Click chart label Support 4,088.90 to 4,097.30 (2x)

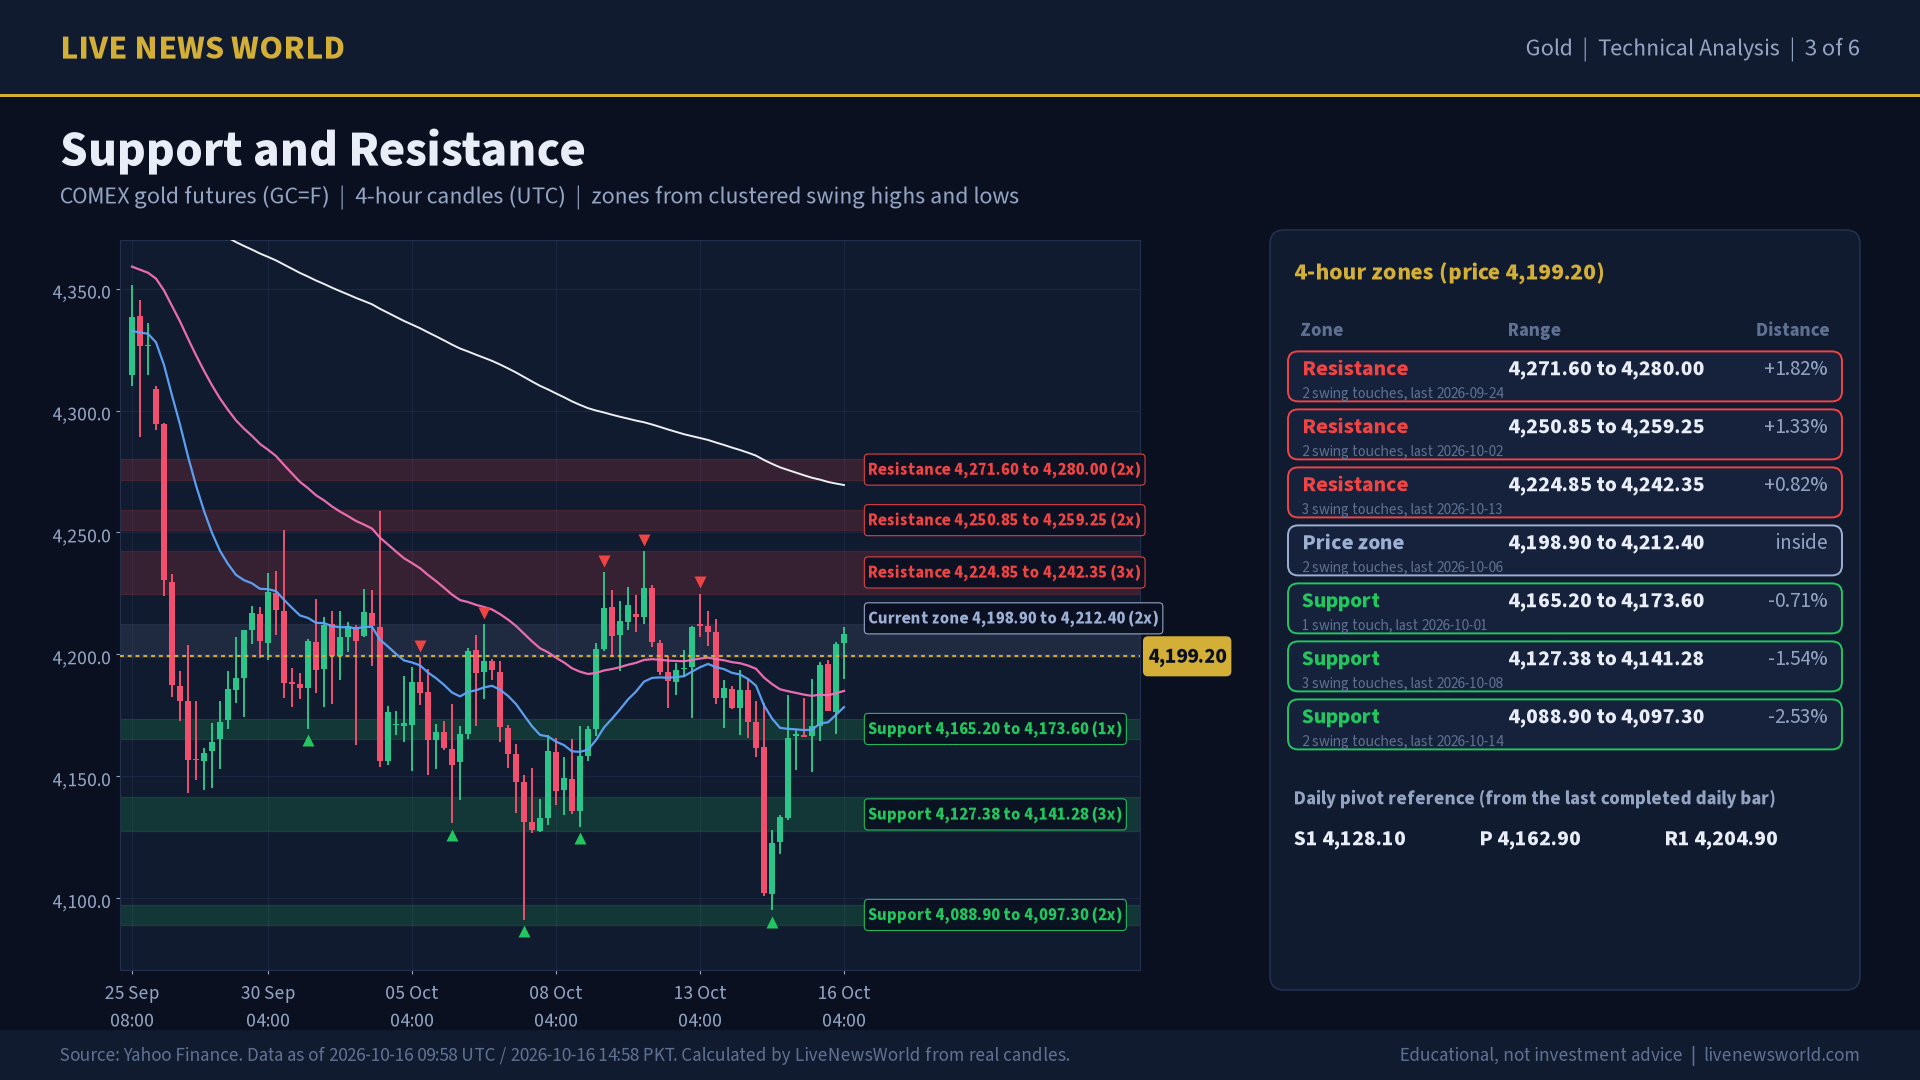coord(995,915)
